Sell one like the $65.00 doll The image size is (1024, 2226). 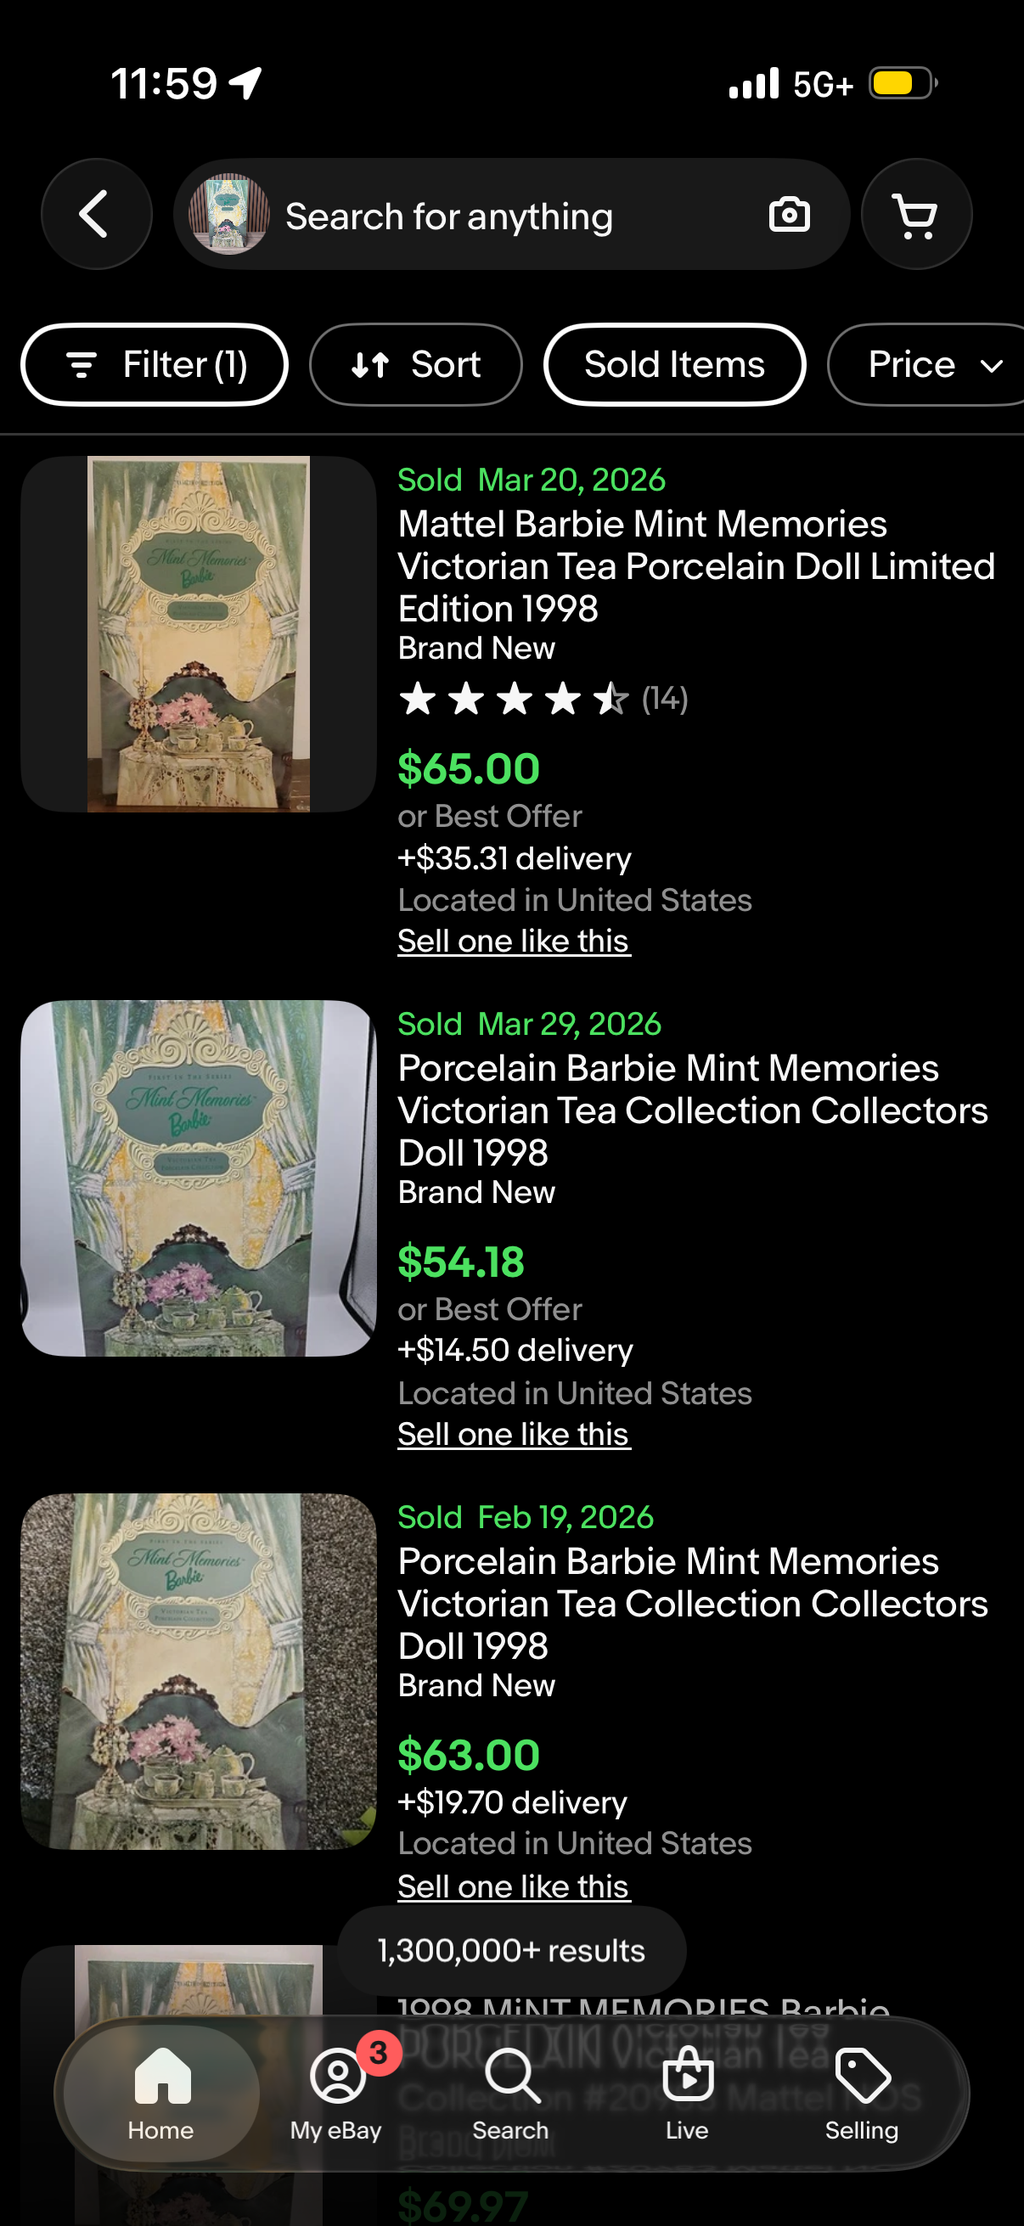pos(514,941)
